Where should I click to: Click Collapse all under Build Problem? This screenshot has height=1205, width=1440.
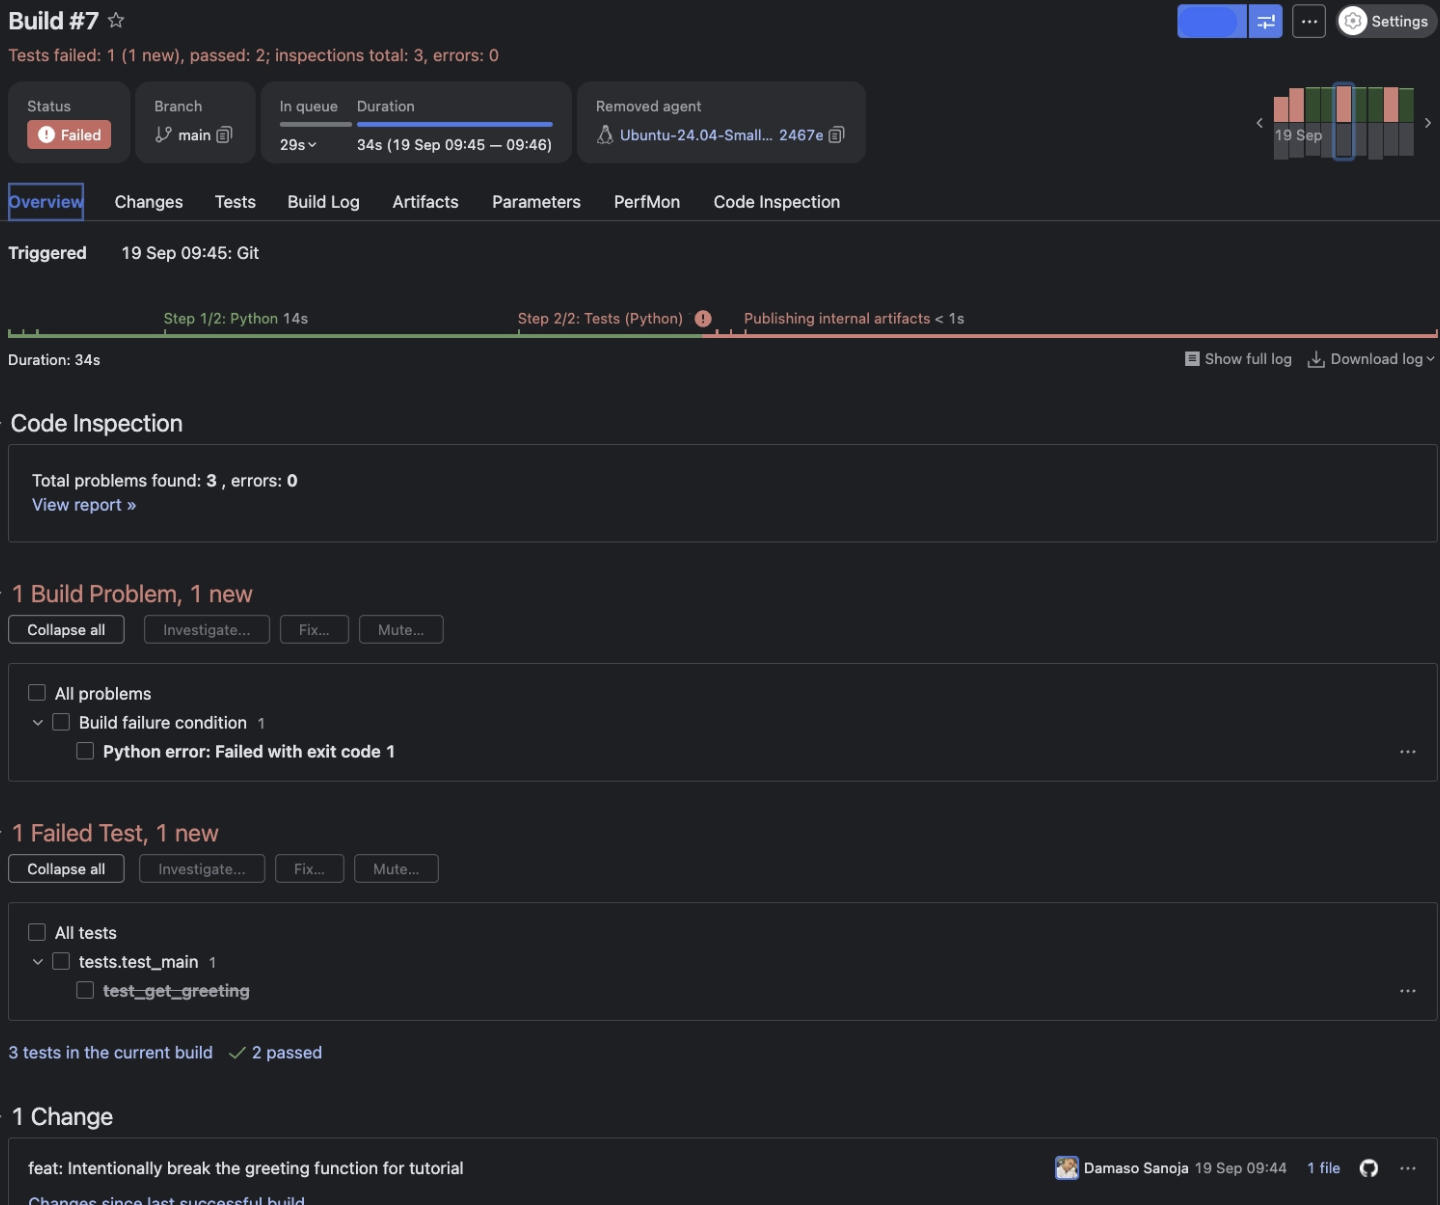point(66,630)
